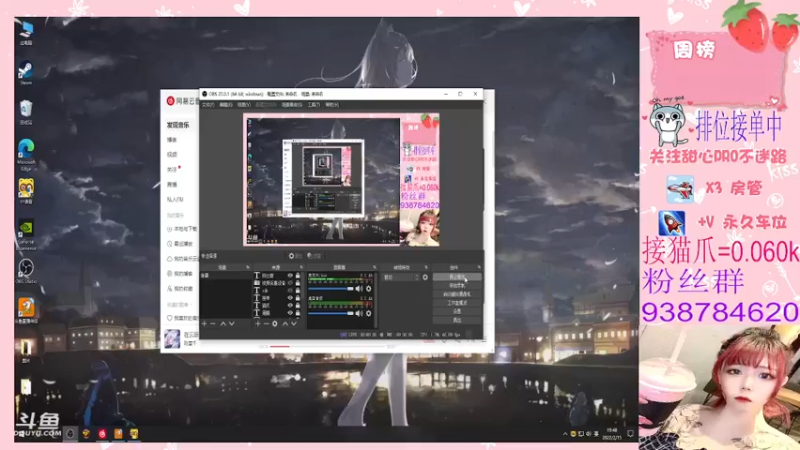
Task: Mute the 桌面音频 mixer channel speaker icon
Action: pyautogui.click(x=359, y=313)
